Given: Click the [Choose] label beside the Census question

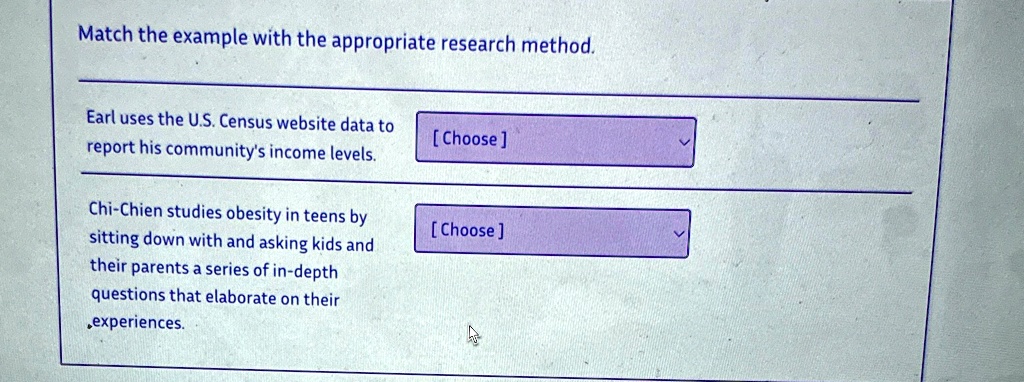Looking at the screenshot, I should (469, 139).
